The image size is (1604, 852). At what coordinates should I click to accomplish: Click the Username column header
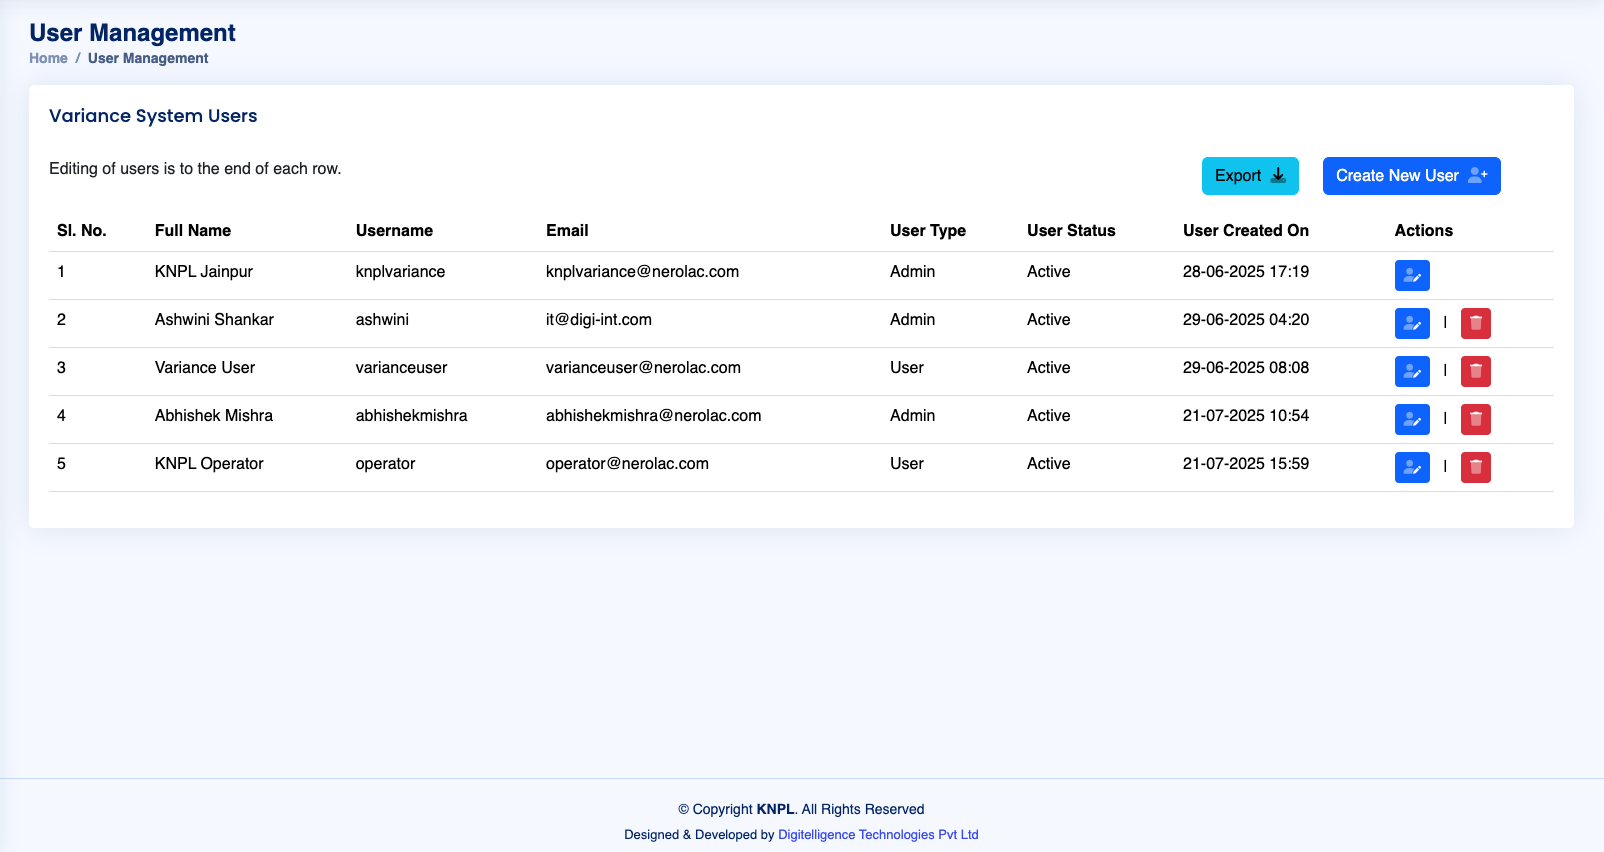tap(394, 230)
